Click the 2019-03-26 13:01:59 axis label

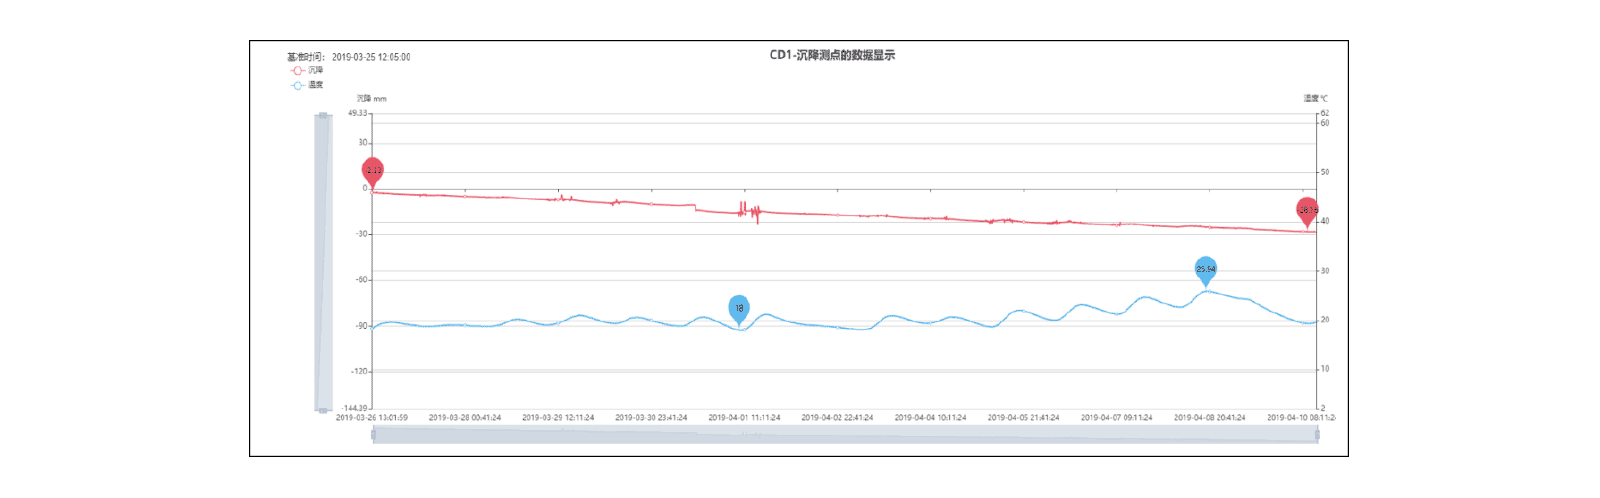pyautogui.click(x=372, y=418)
